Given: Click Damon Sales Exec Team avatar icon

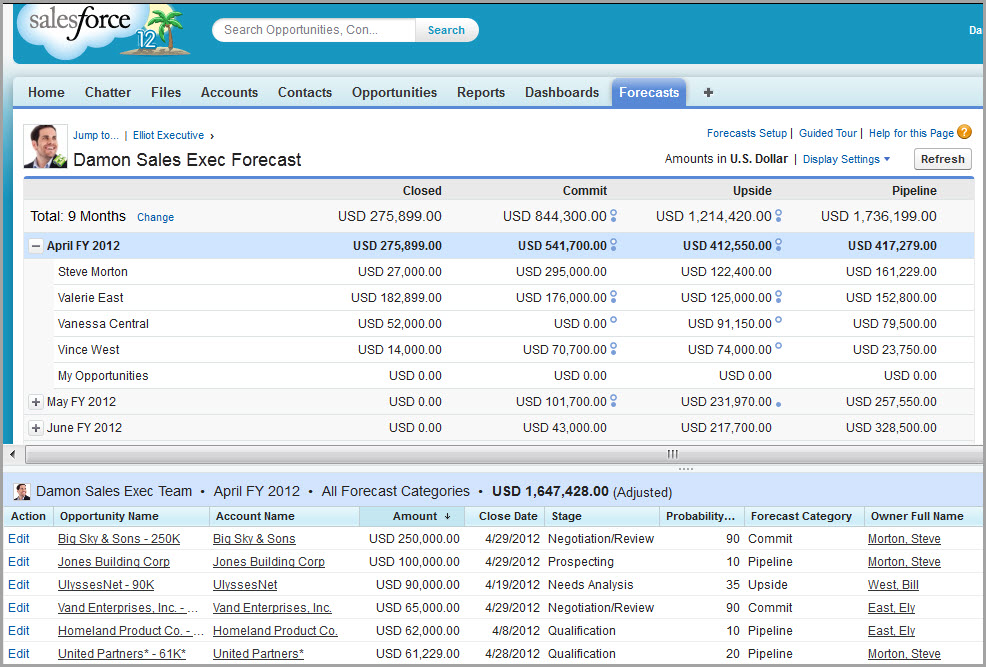Looking at the screenshot, I should pos(21,491).
